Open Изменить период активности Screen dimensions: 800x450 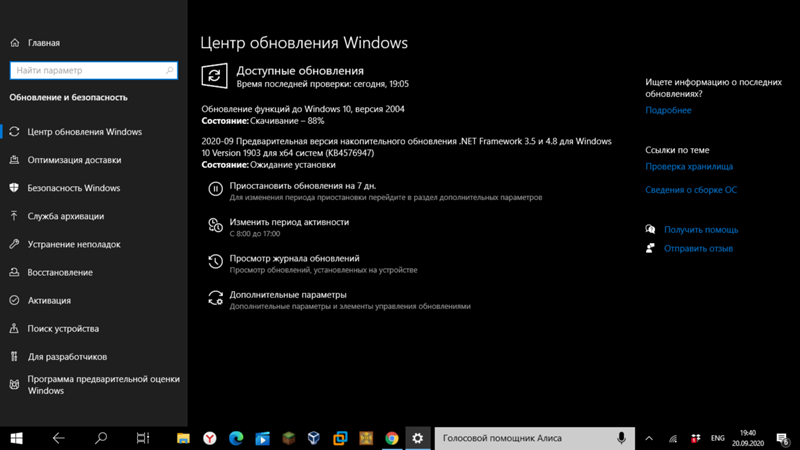tap(289, 222)
